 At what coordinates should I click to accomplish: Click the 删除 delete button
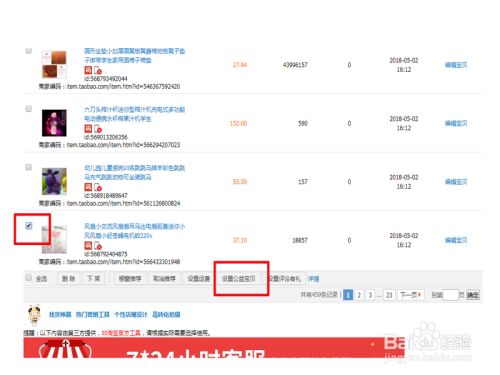pyautogui.click(x=68, y=278)
